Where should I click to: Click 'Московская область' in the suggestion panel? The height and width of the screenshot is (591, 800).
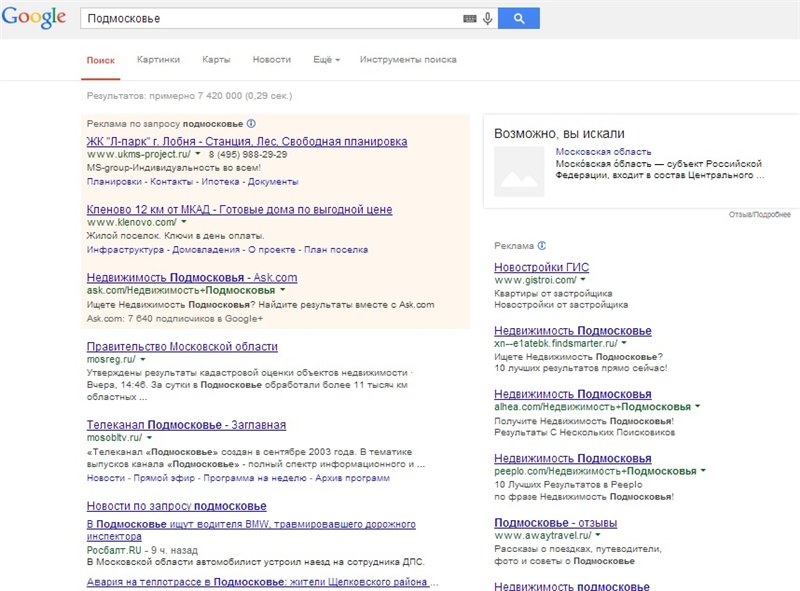coord(603,152)
